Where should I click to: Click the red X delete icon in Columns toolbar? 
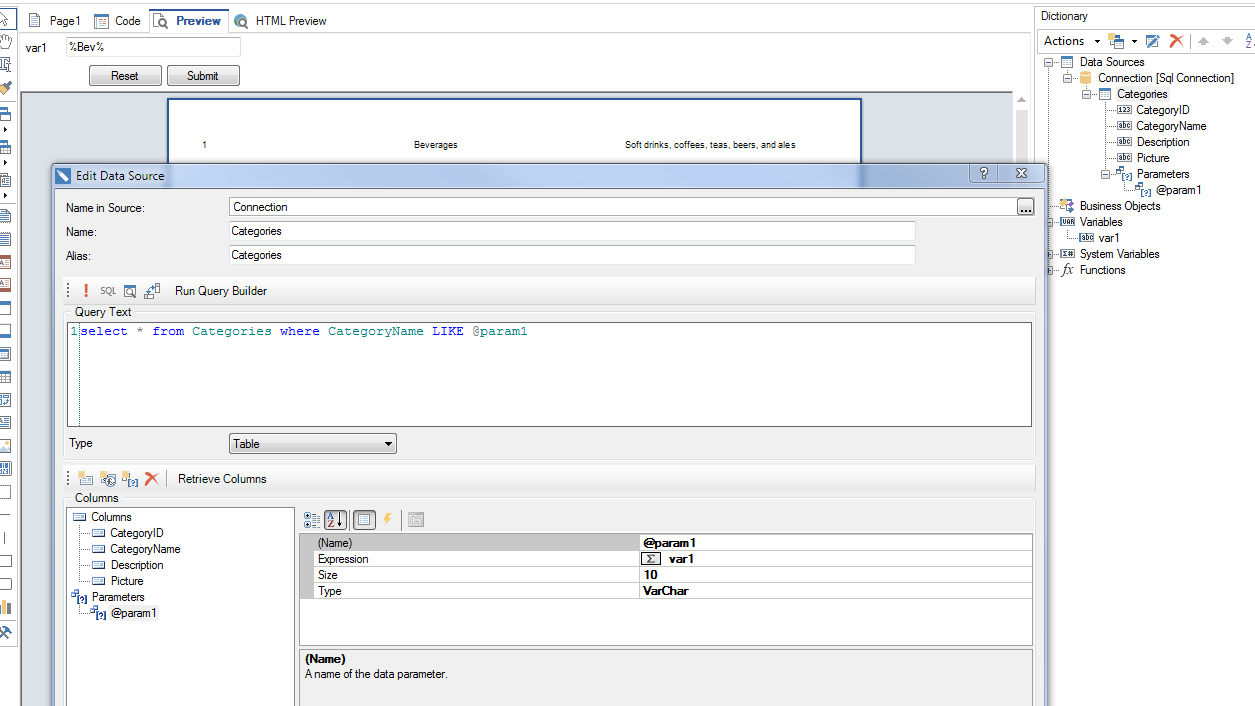click(152, 479)
